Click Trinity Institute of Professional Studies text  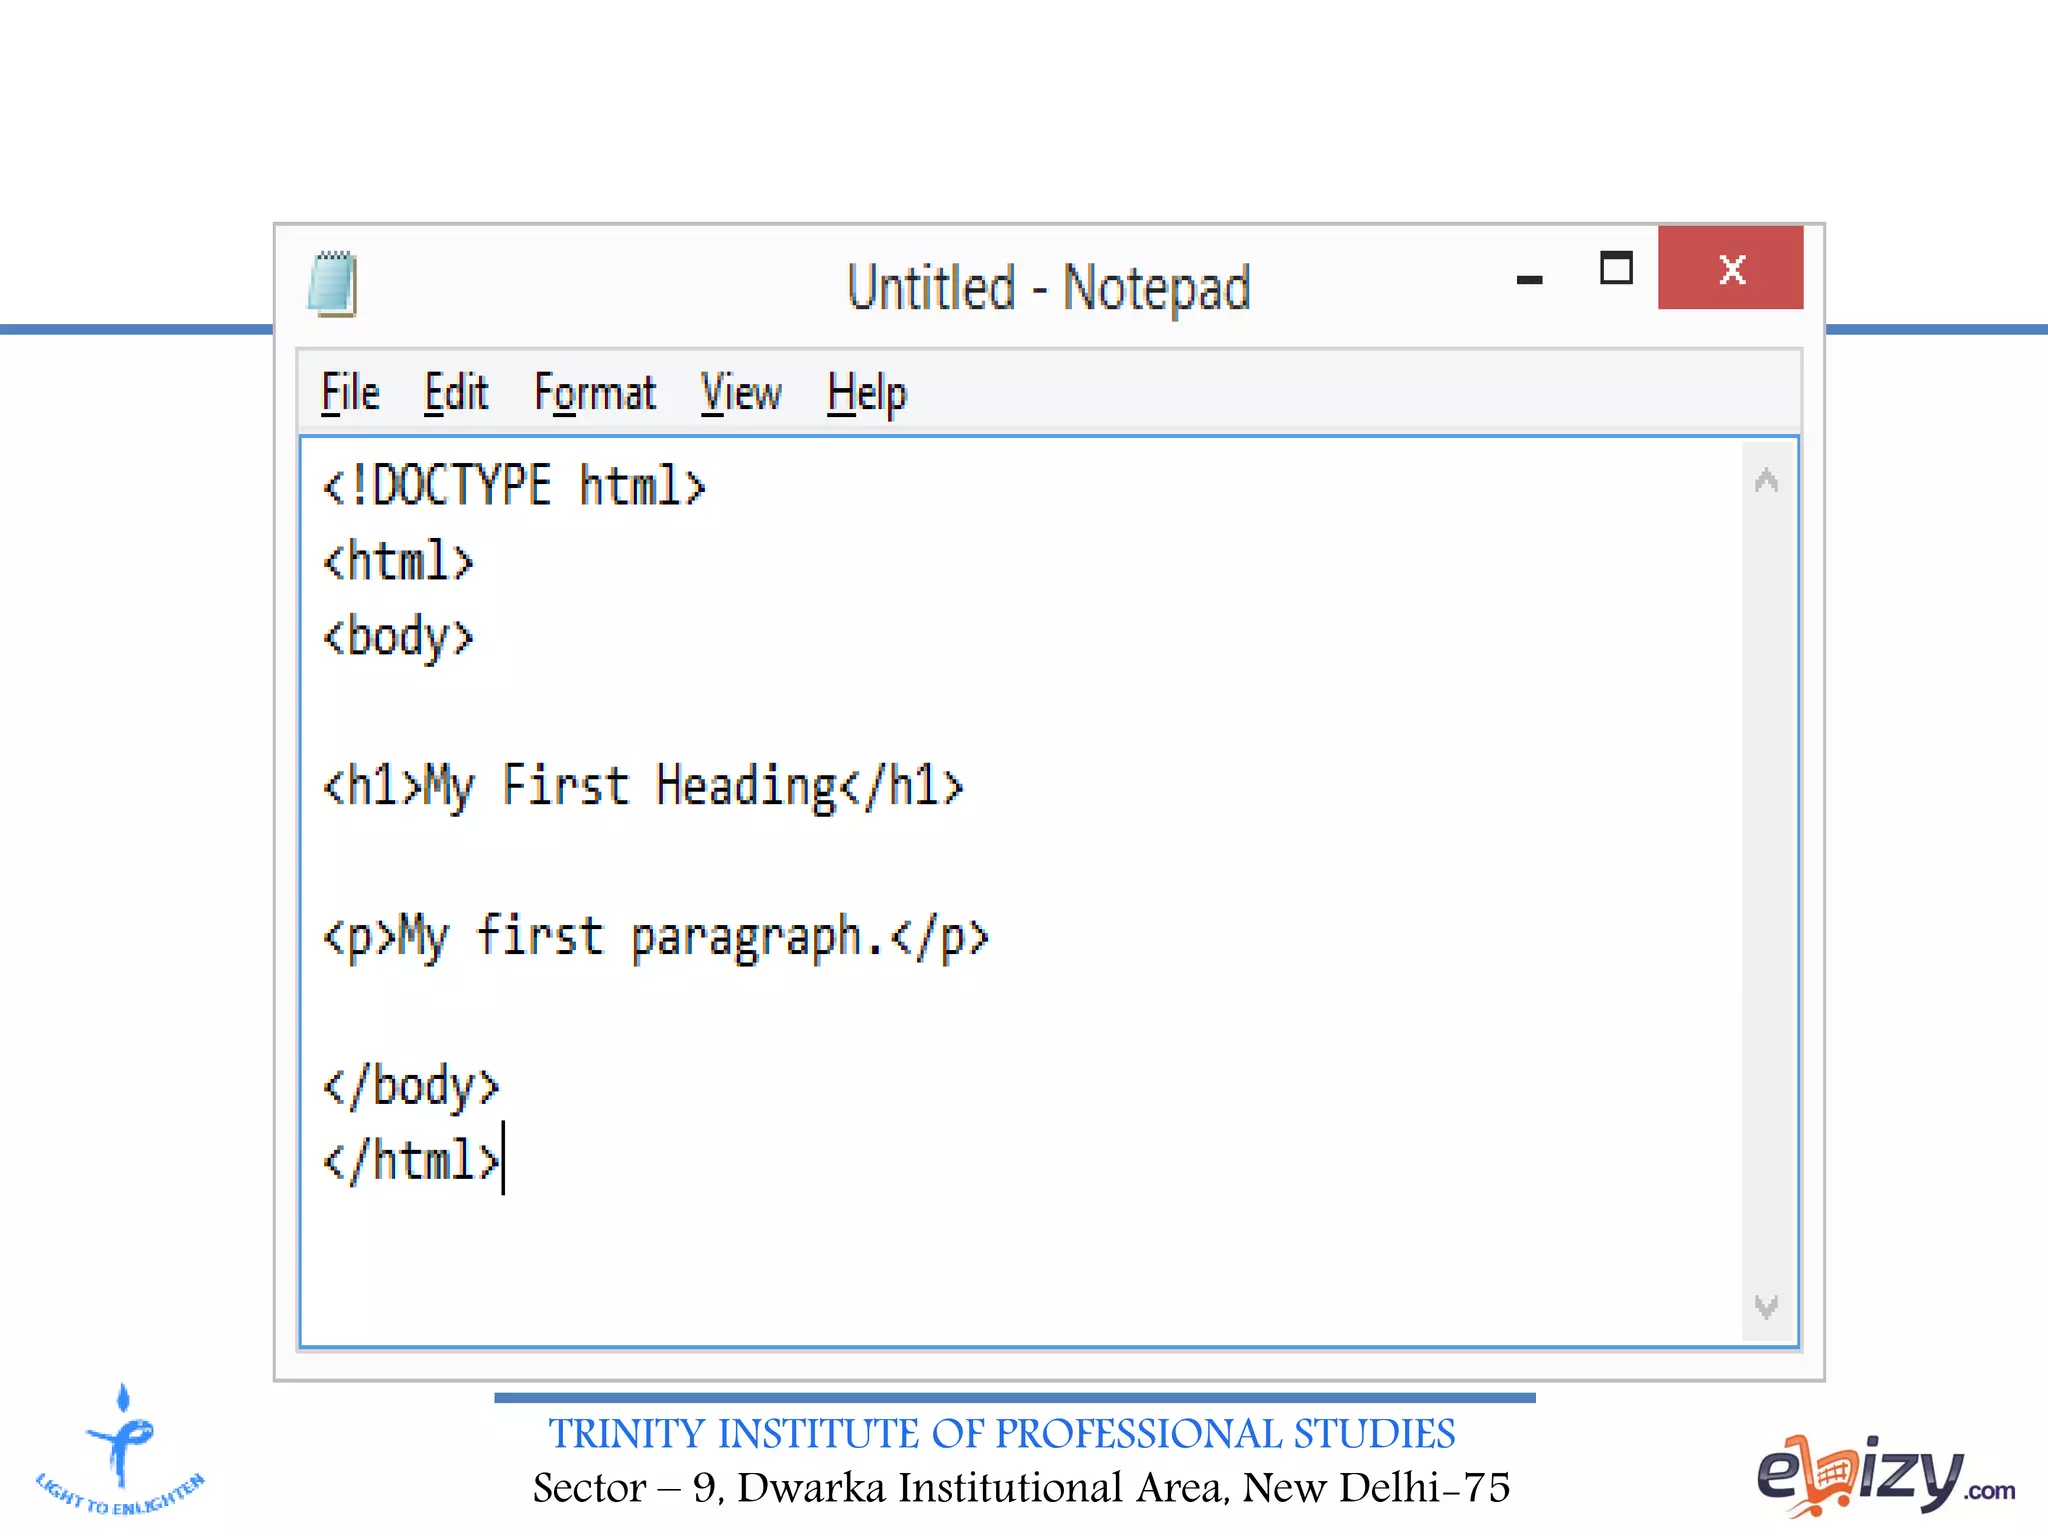(1001, 1434)
